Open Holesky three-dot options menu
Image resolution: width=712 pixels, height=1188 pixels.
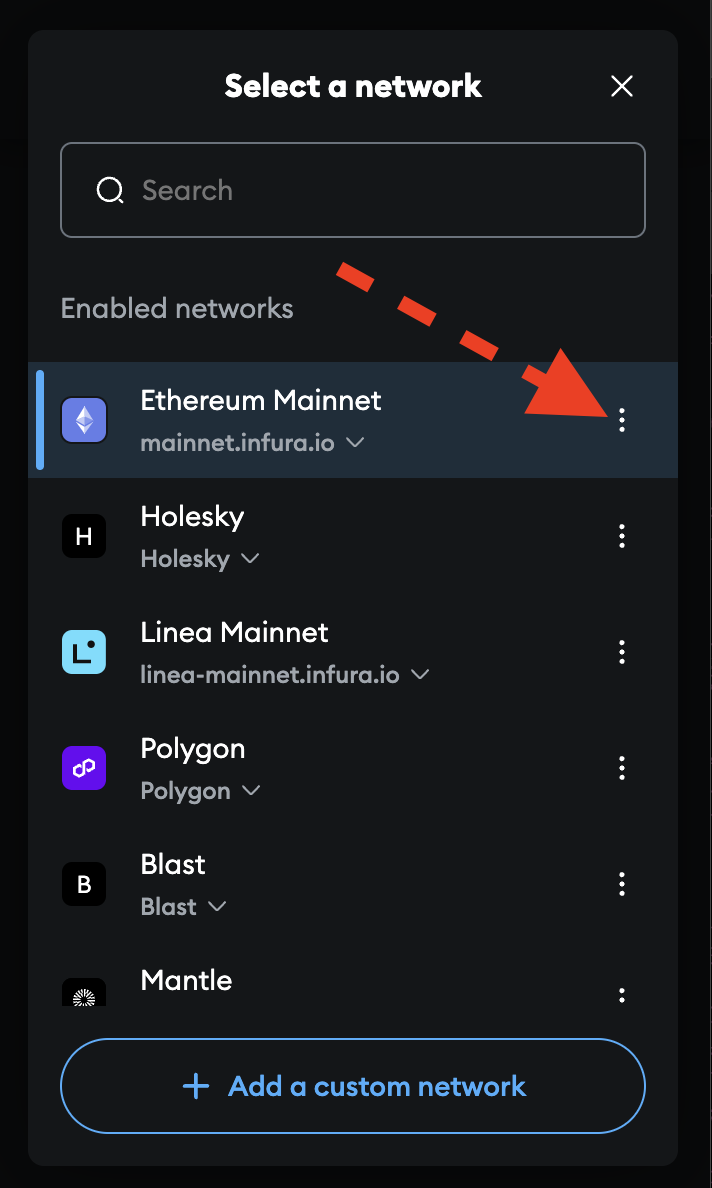(x=622, y=536)
